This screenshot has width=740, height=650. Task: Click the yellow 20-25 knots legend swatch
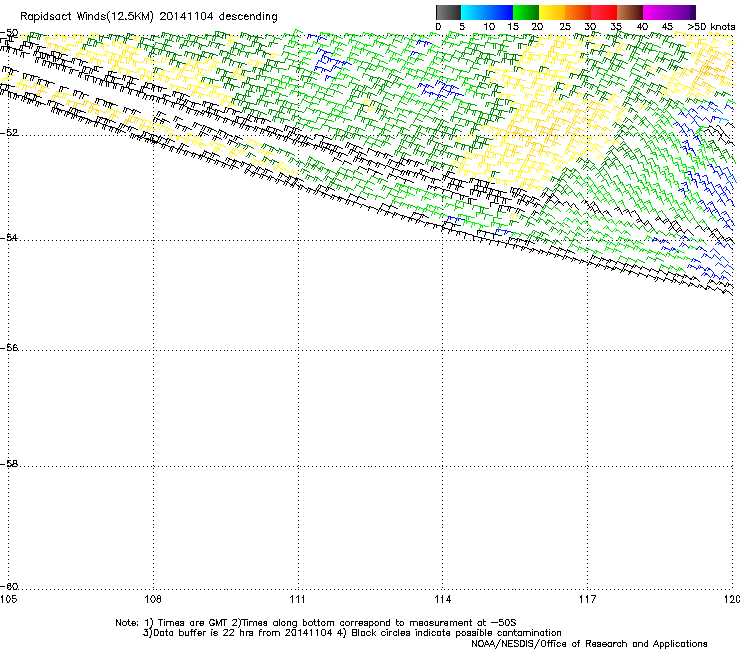[552, 12]
